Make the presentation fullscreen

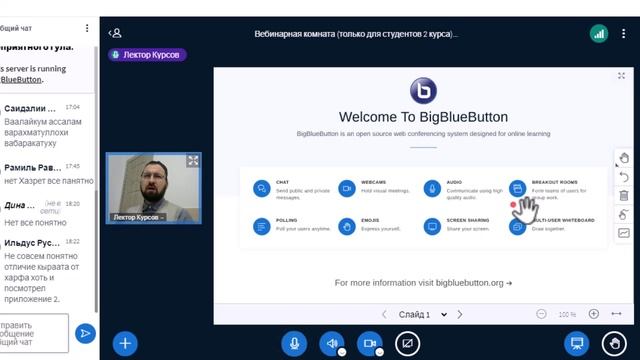621,76
